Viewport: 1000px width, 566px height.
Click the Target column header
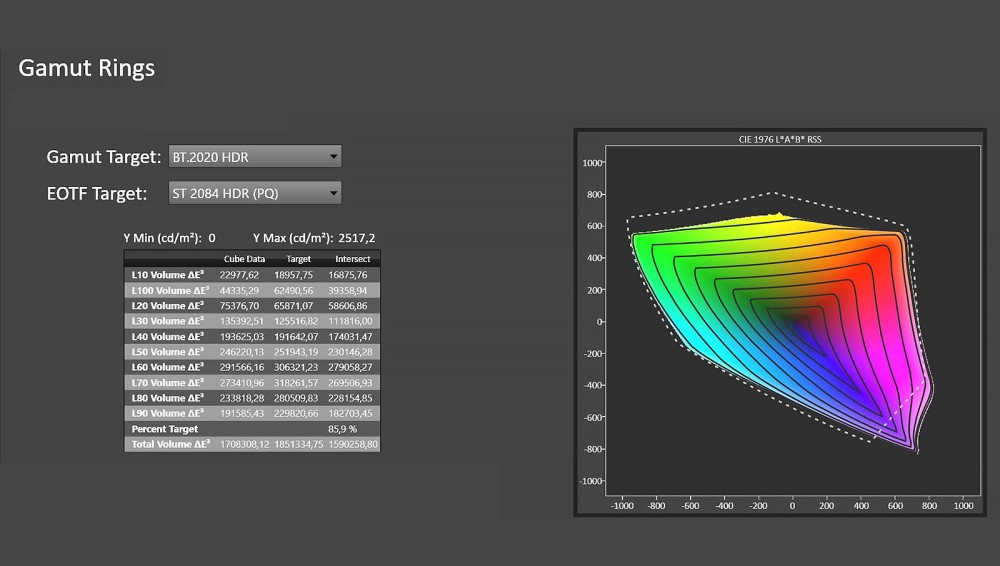coord(298,259)
